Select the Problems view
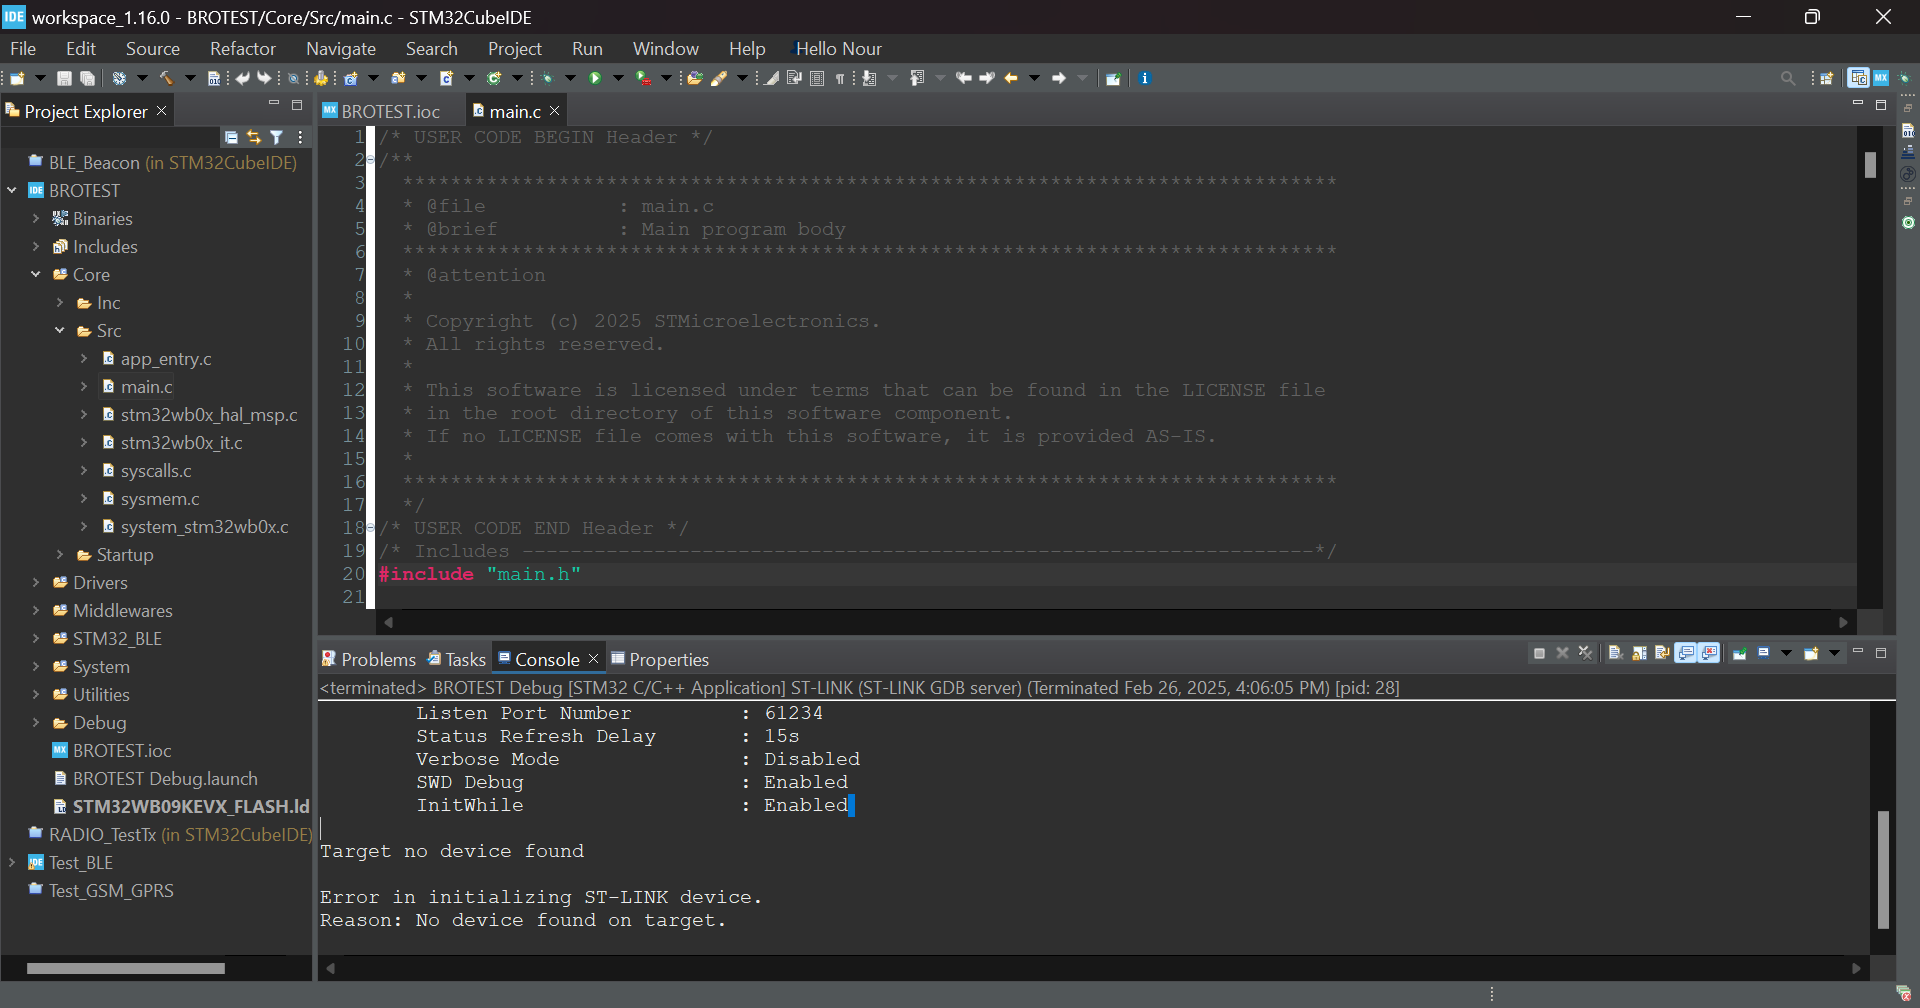The image size is (1920, 1008). pos(377,659)
